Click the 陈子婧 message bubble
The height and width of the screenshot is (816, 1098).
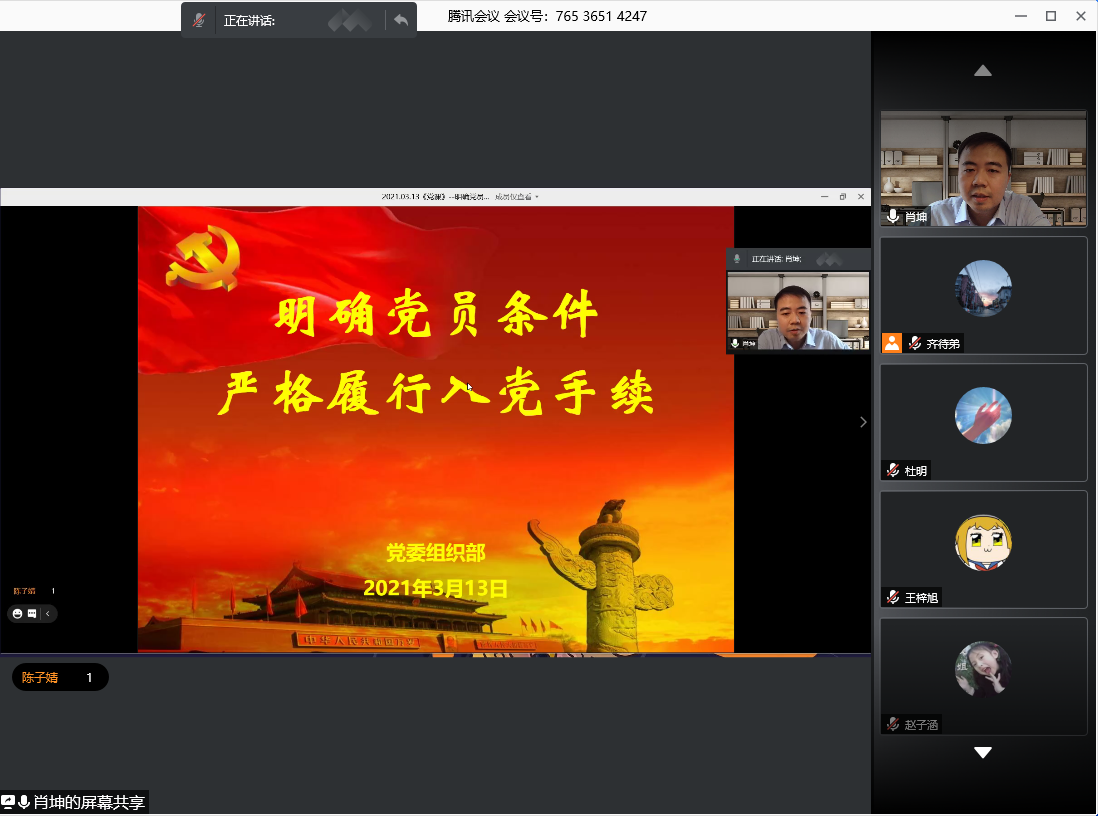[60, 677]
